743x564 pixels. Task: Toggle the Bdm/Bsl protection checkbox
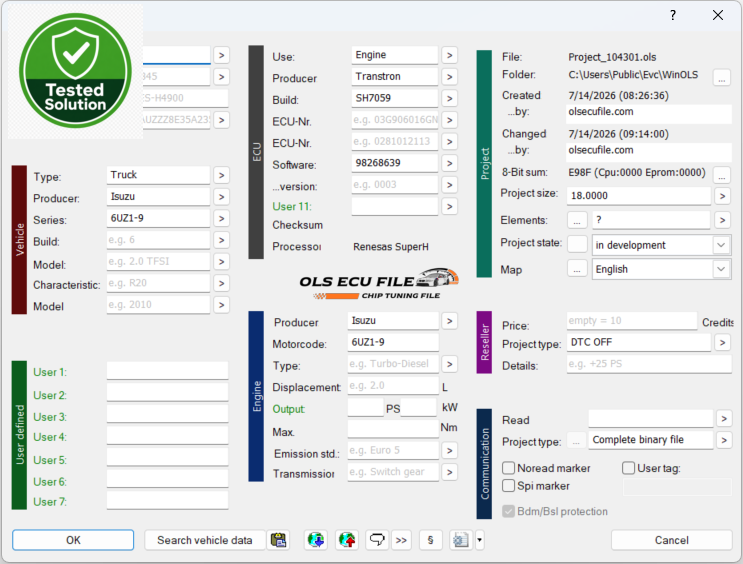[508, 511]
